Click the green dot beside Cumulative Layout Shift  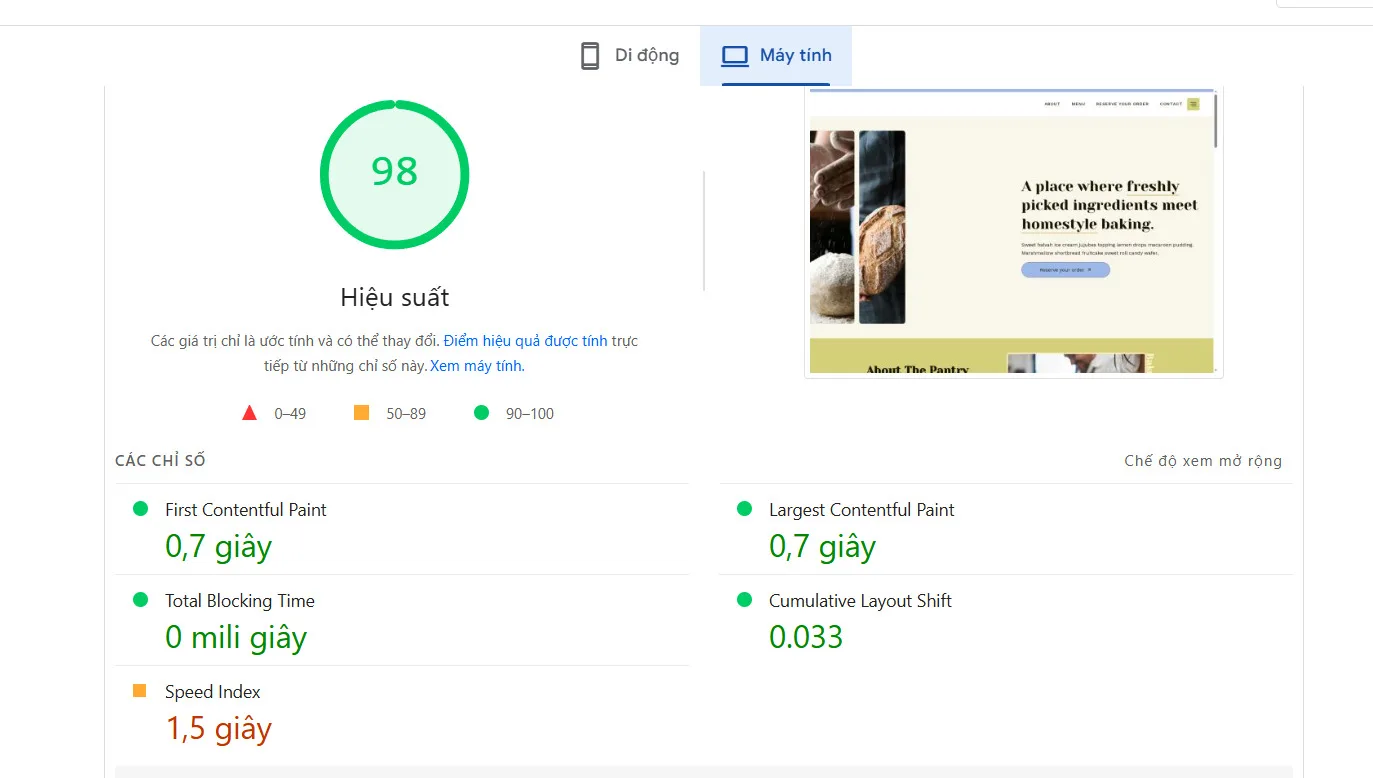[x=743, y=600]
